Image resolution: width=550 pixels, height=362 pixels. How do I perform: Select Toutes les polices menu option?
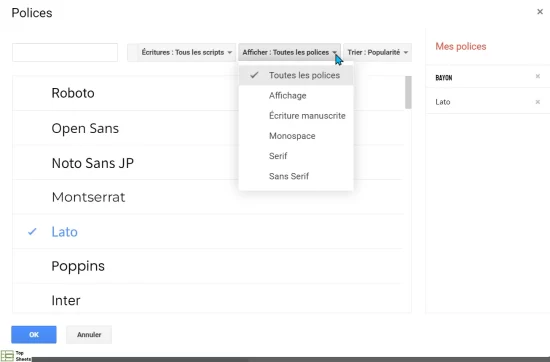(x=296, y=75)
